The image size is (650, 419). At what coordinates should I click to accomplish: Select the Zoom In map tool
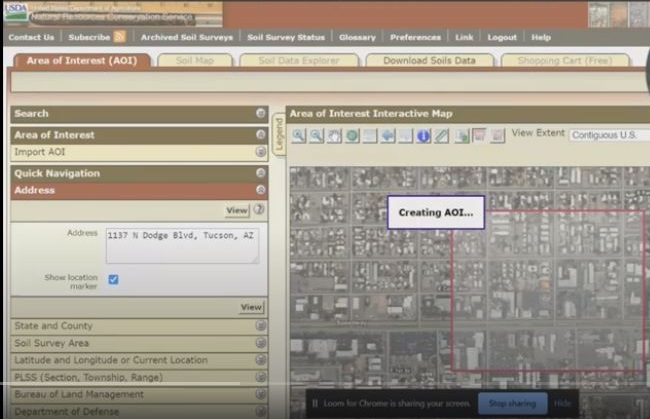(298, 136)
